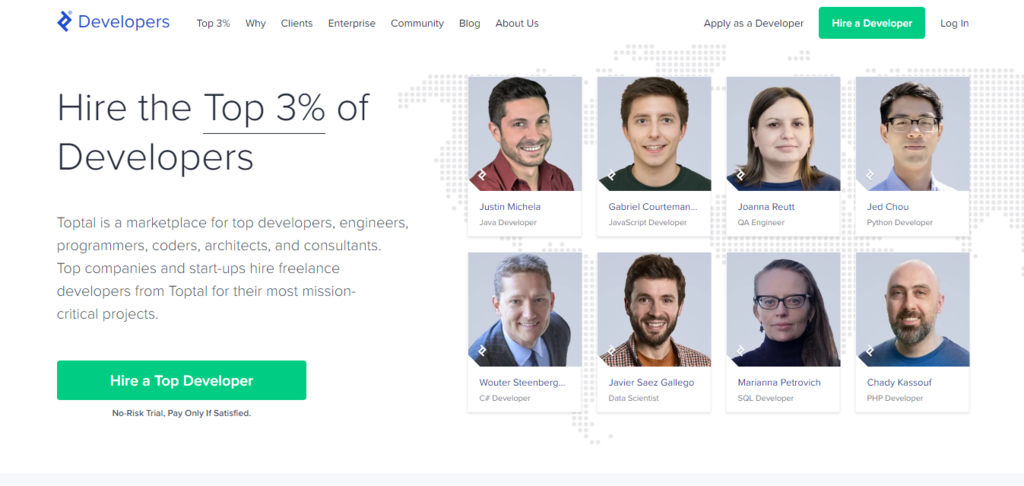Go to the Why navigation item
The width and height of the screenshot is (1024, 486).
[x=255, y=24]
